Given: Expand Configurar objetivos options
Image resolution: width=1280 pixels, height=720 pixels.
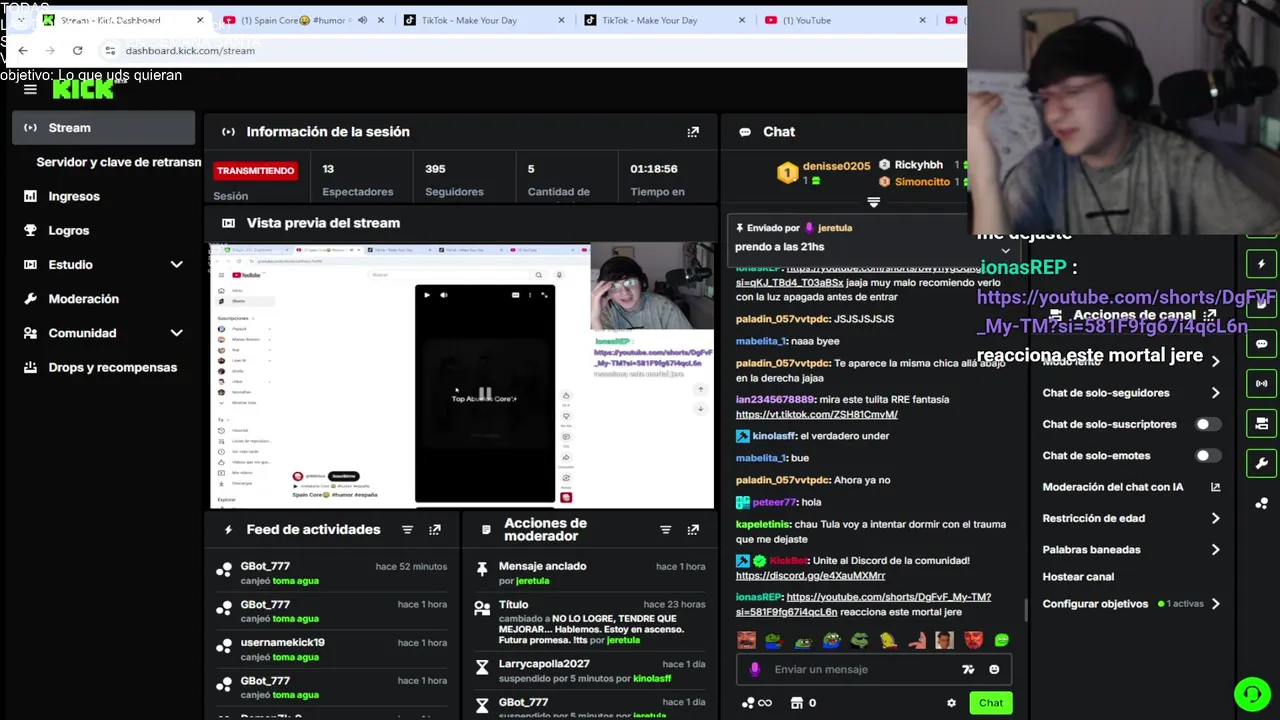Looking at the screenshot, I should point(1215,604).
